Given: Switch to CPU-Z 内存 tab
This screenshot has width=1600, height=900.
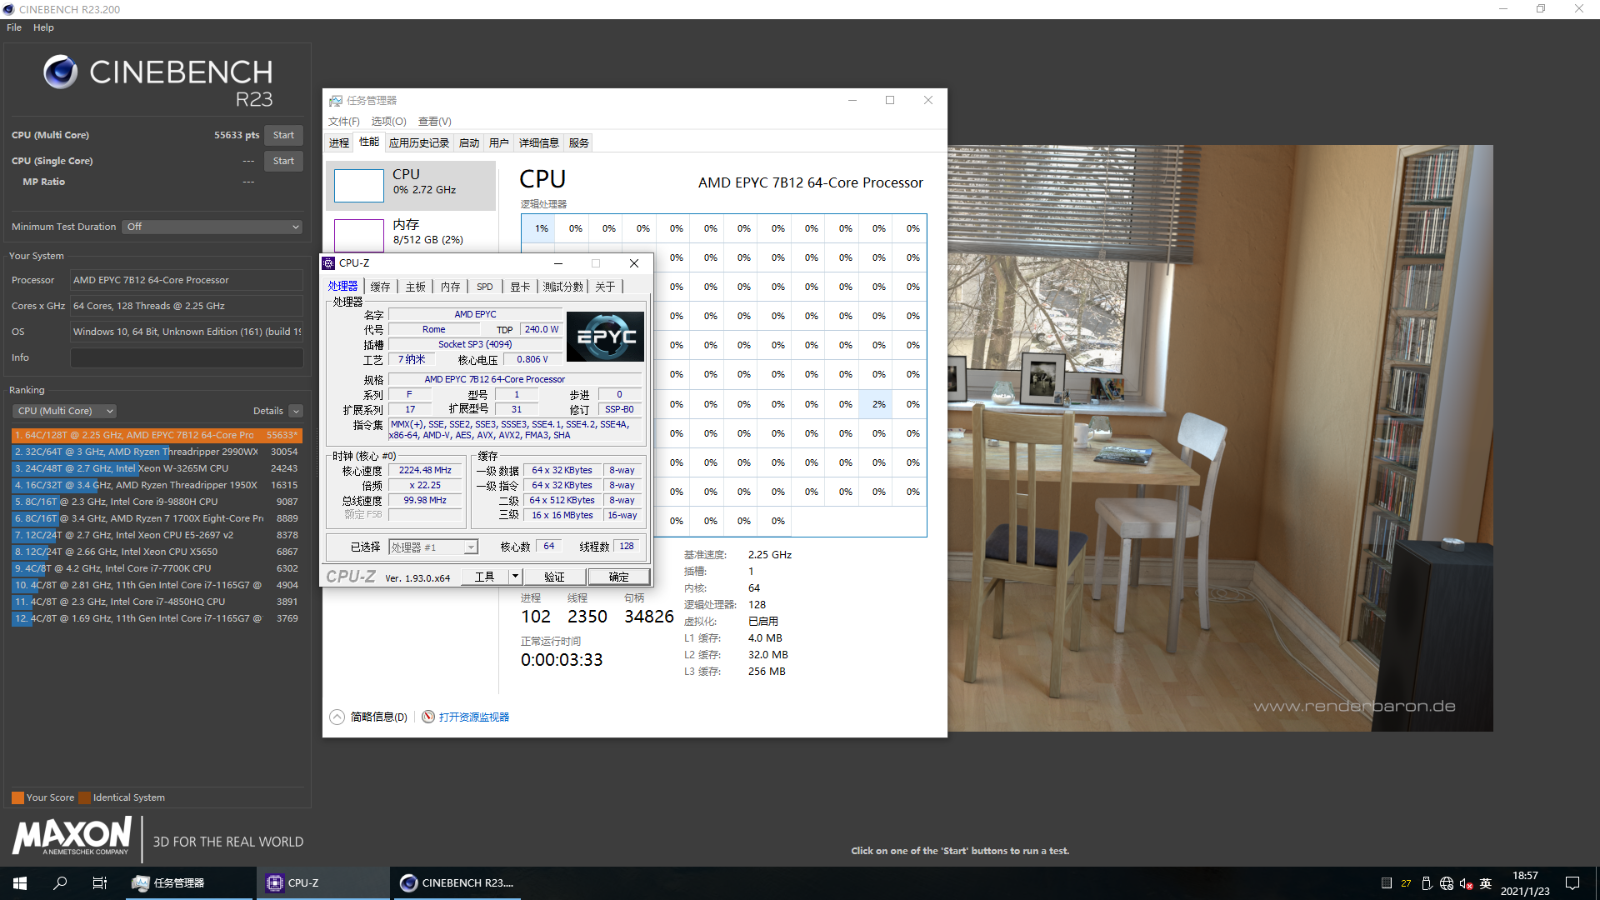Looking at the screenshot, I should [x=451, y=287].
